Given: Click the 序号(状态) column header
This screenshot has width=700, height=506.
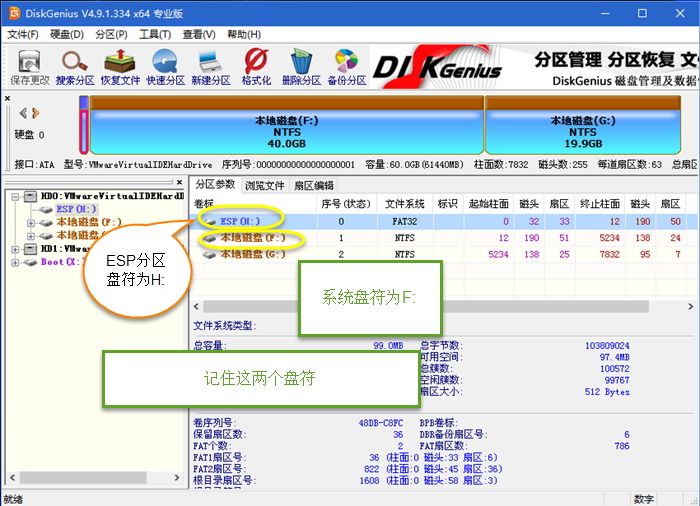Looking at the screenshot, I should [x=346, y=204].
